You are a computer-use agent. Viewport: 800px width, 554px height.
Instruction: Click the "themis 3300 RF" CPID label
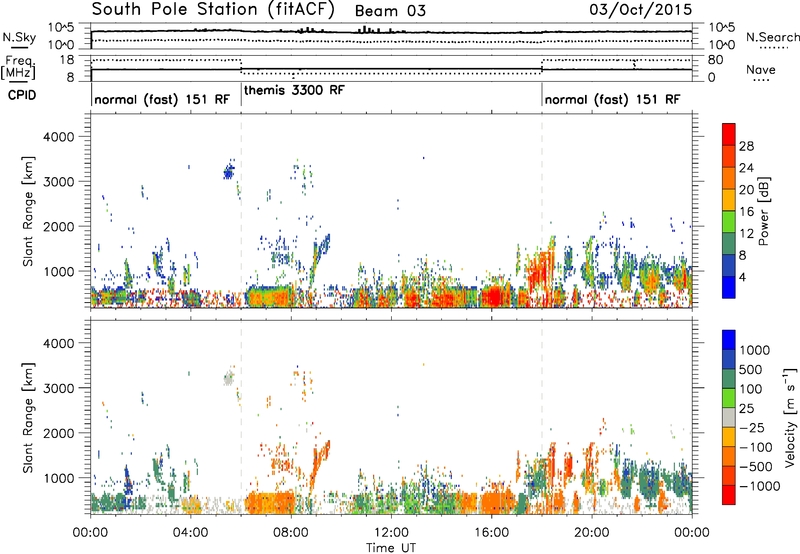click(294, 90)
